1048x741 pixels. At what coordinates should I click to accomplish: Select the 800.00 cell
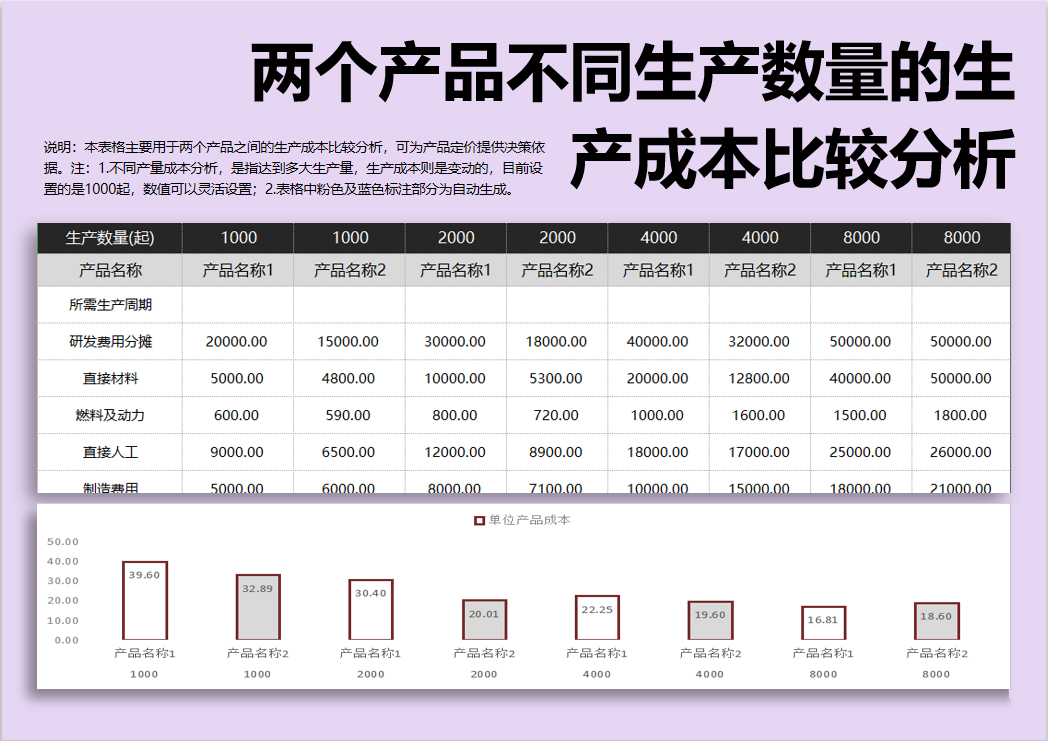(455, 415)
